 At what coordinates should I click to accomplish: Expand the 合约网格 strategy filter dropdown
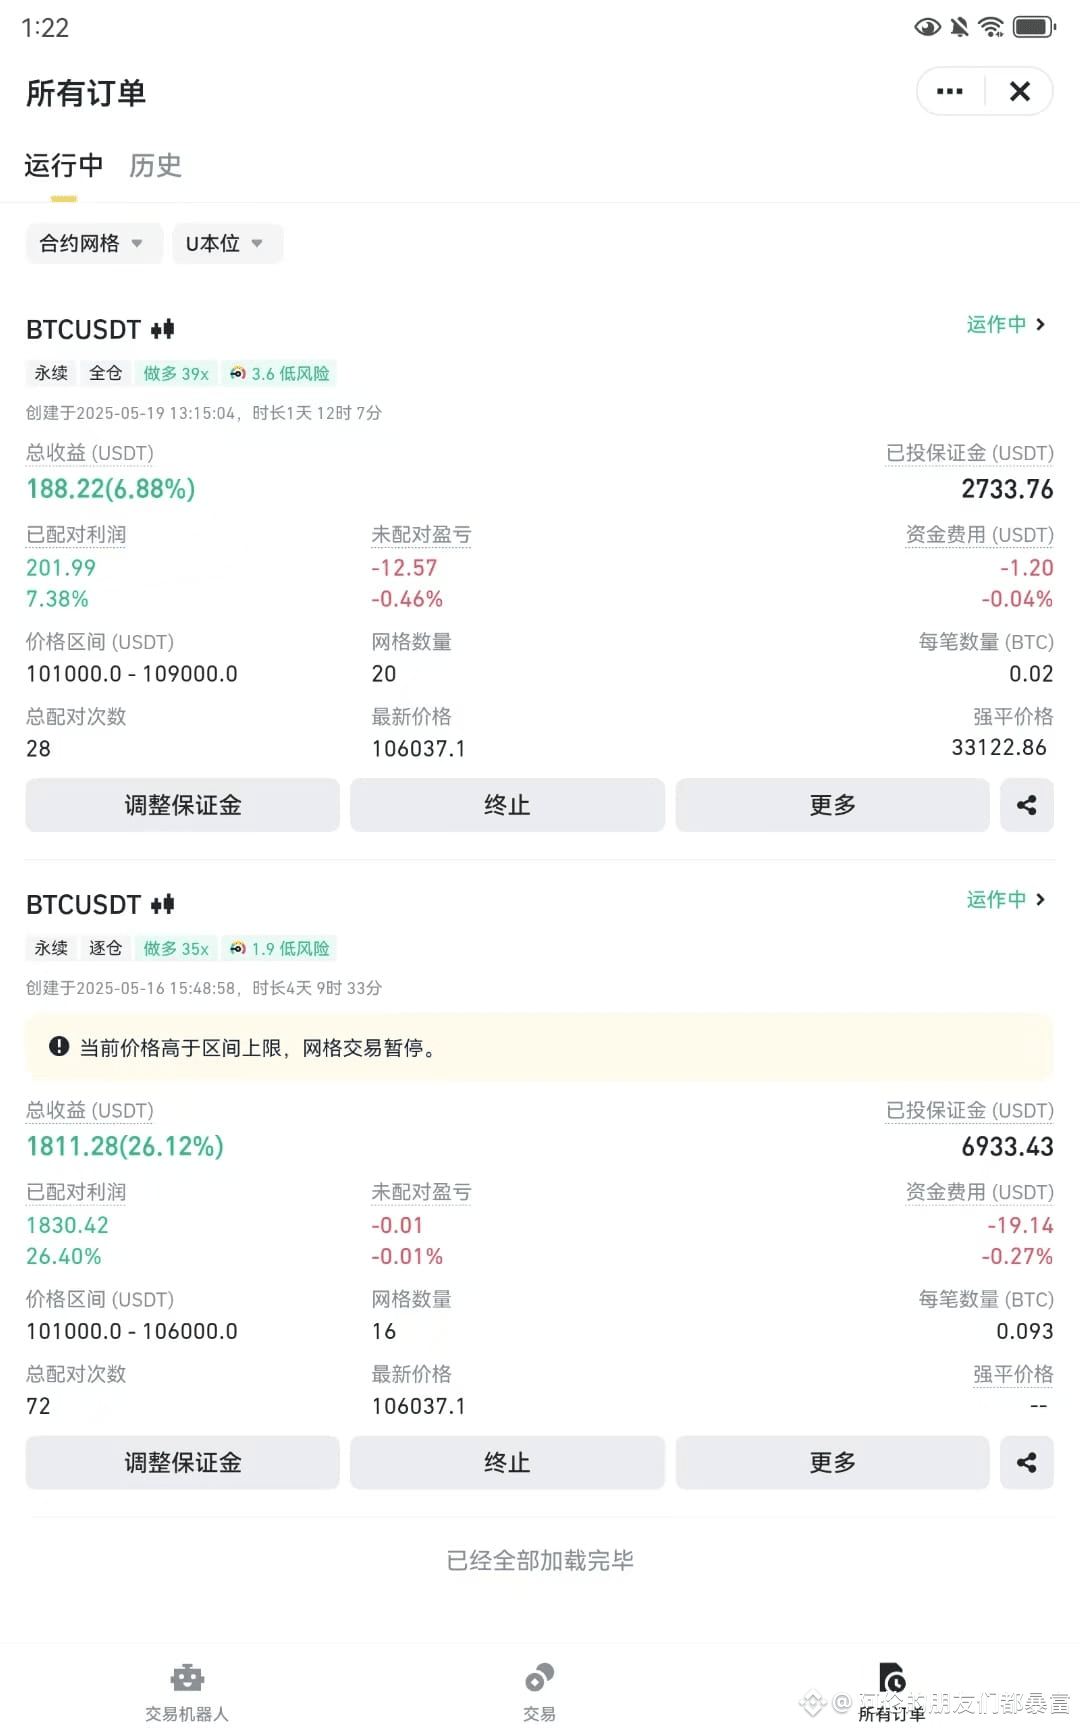pyautogui.click(x=94, y=244)
